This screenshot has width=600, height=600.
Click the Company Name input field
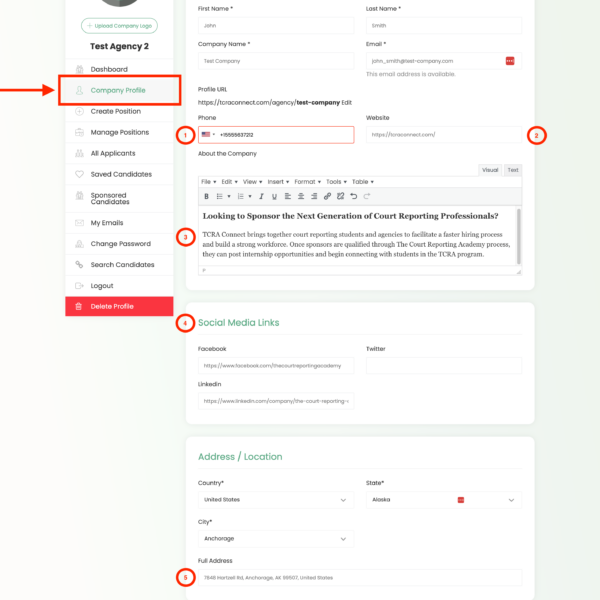coord(276,61)
